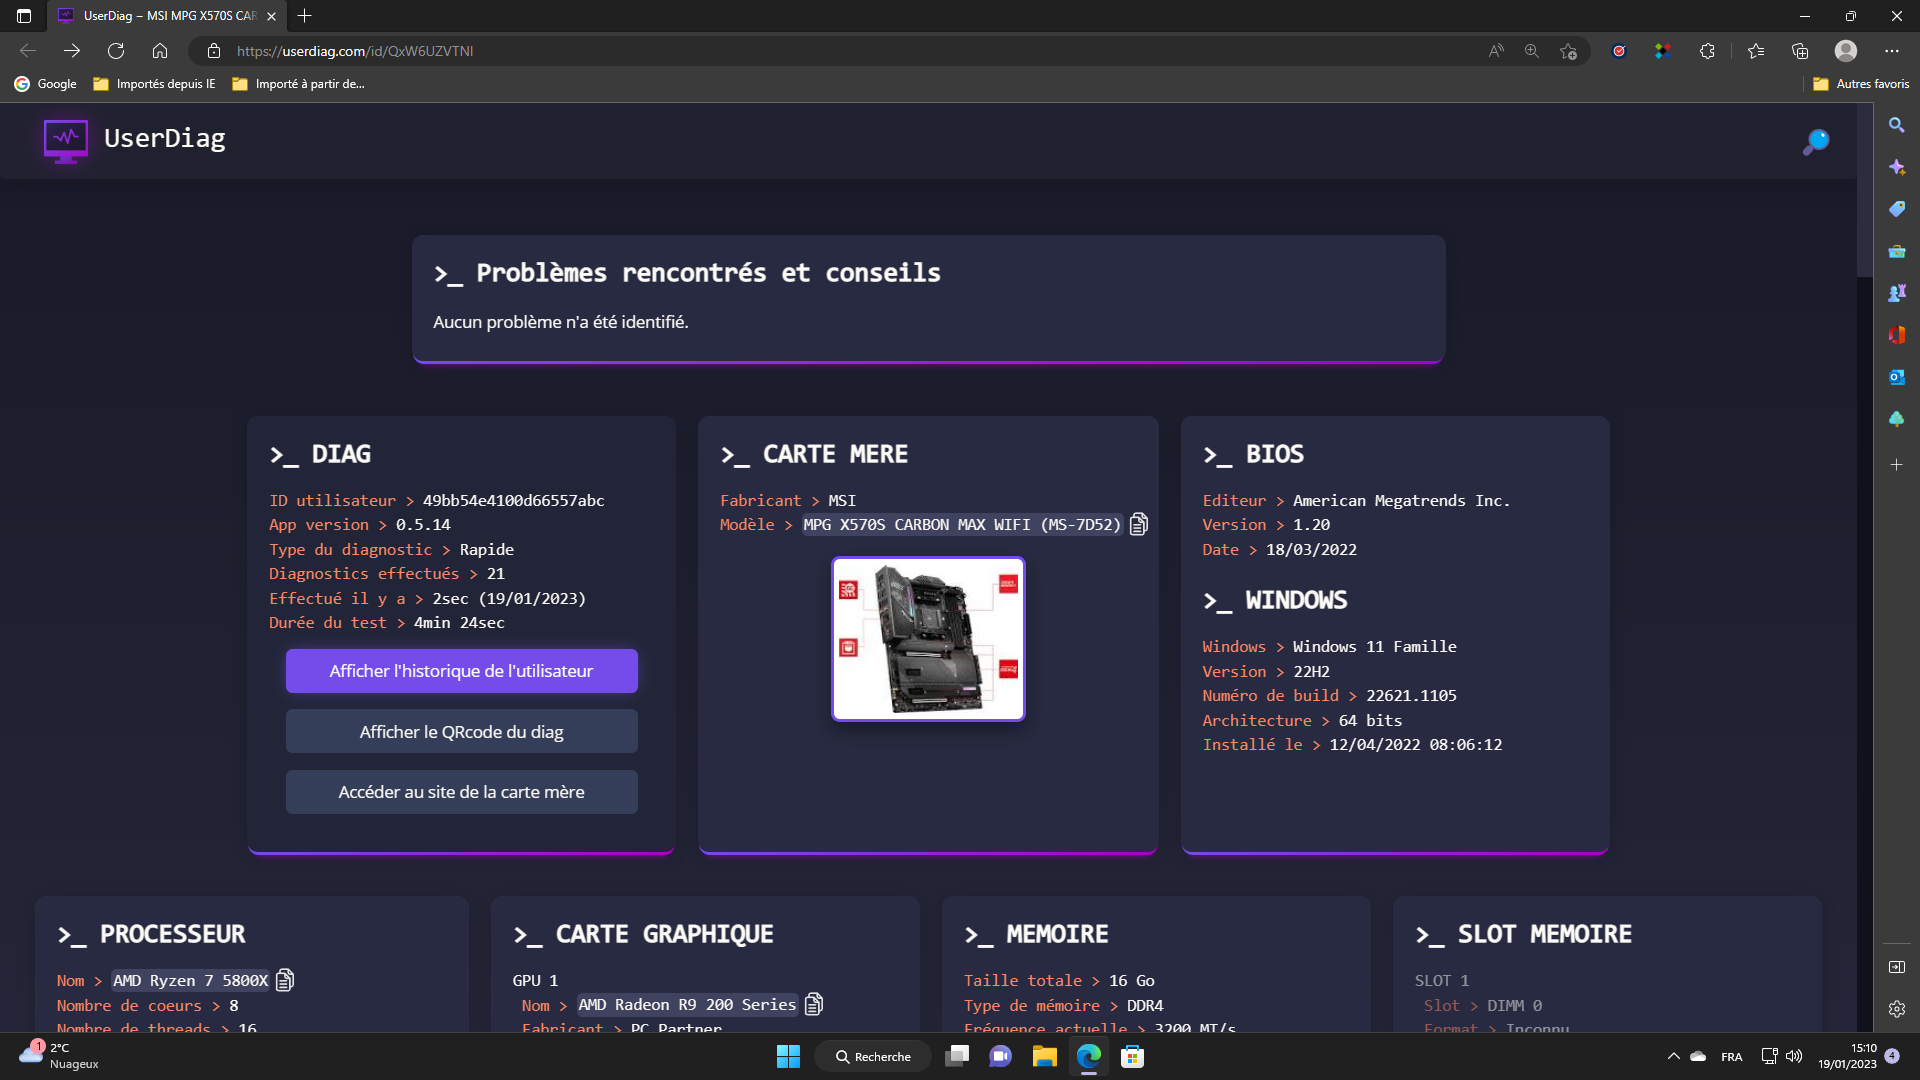
Task: Open Microsoft Store from the taskbar
Action: (1132, 1056)
